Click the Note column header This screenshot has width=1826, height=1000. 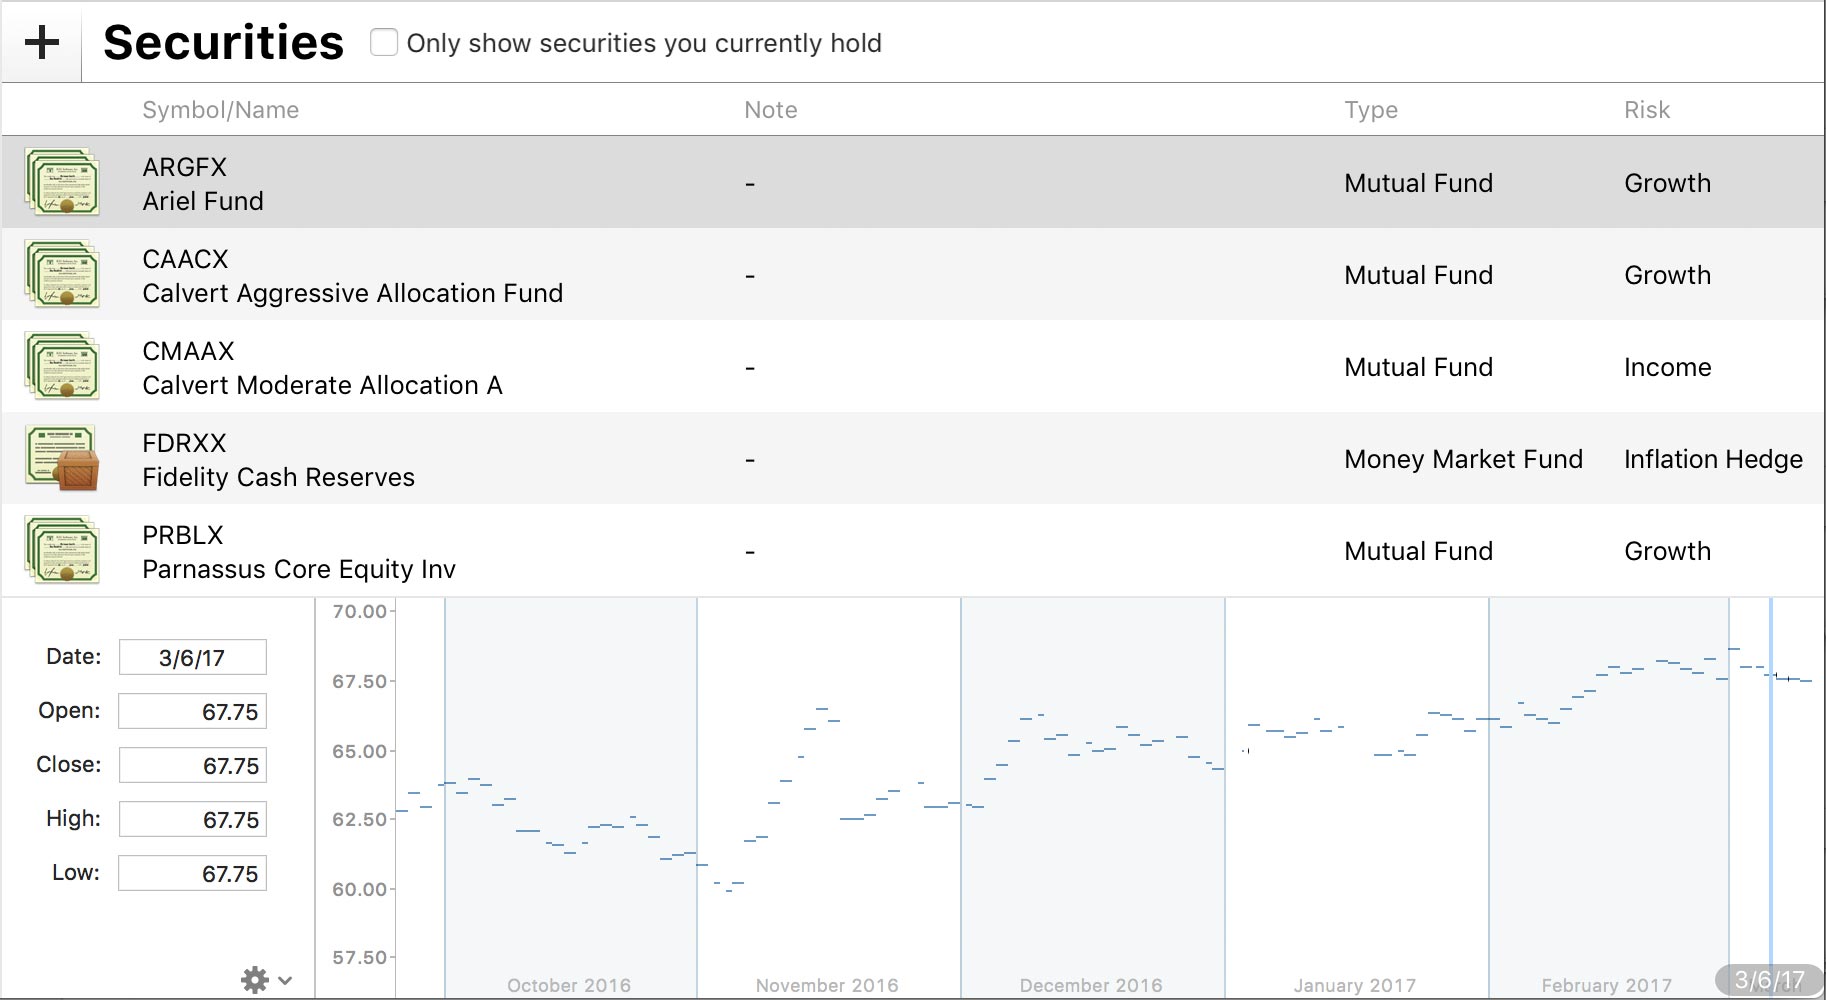pyautogui.click(x=770, y=110)
